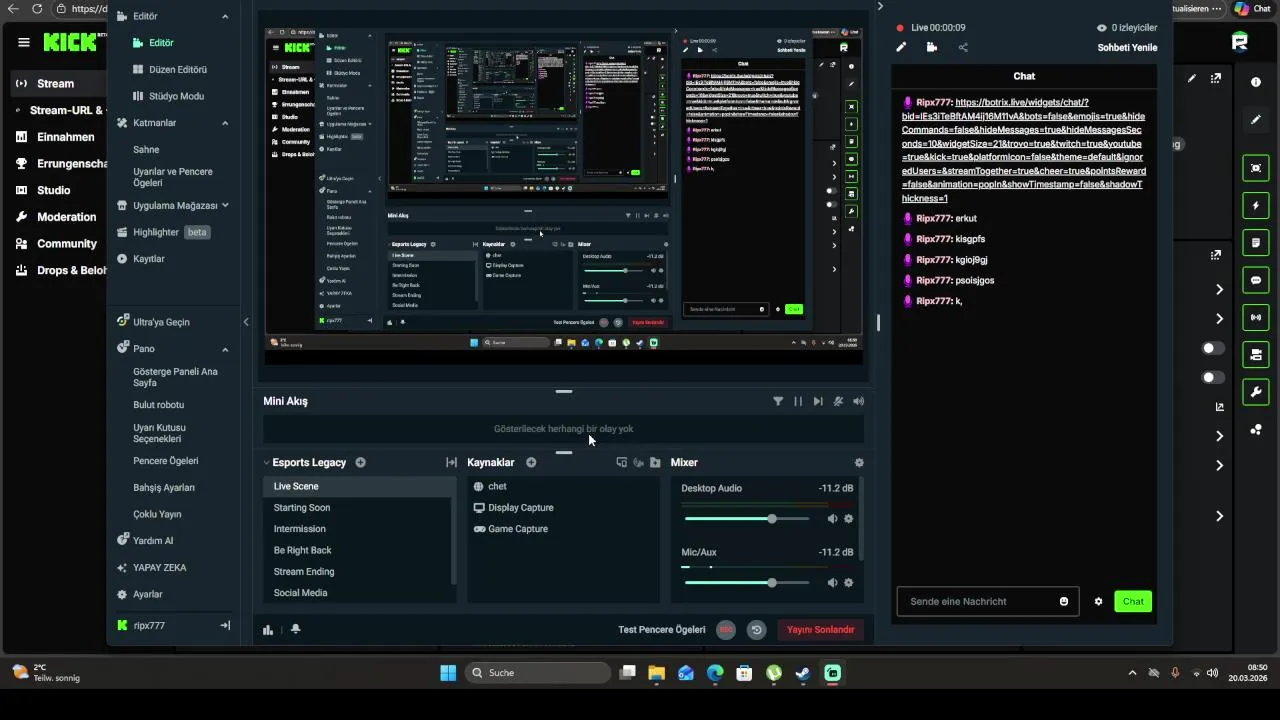
Task: Open the audio source icon in the Kaynaklar header
Action: point(638,463)
